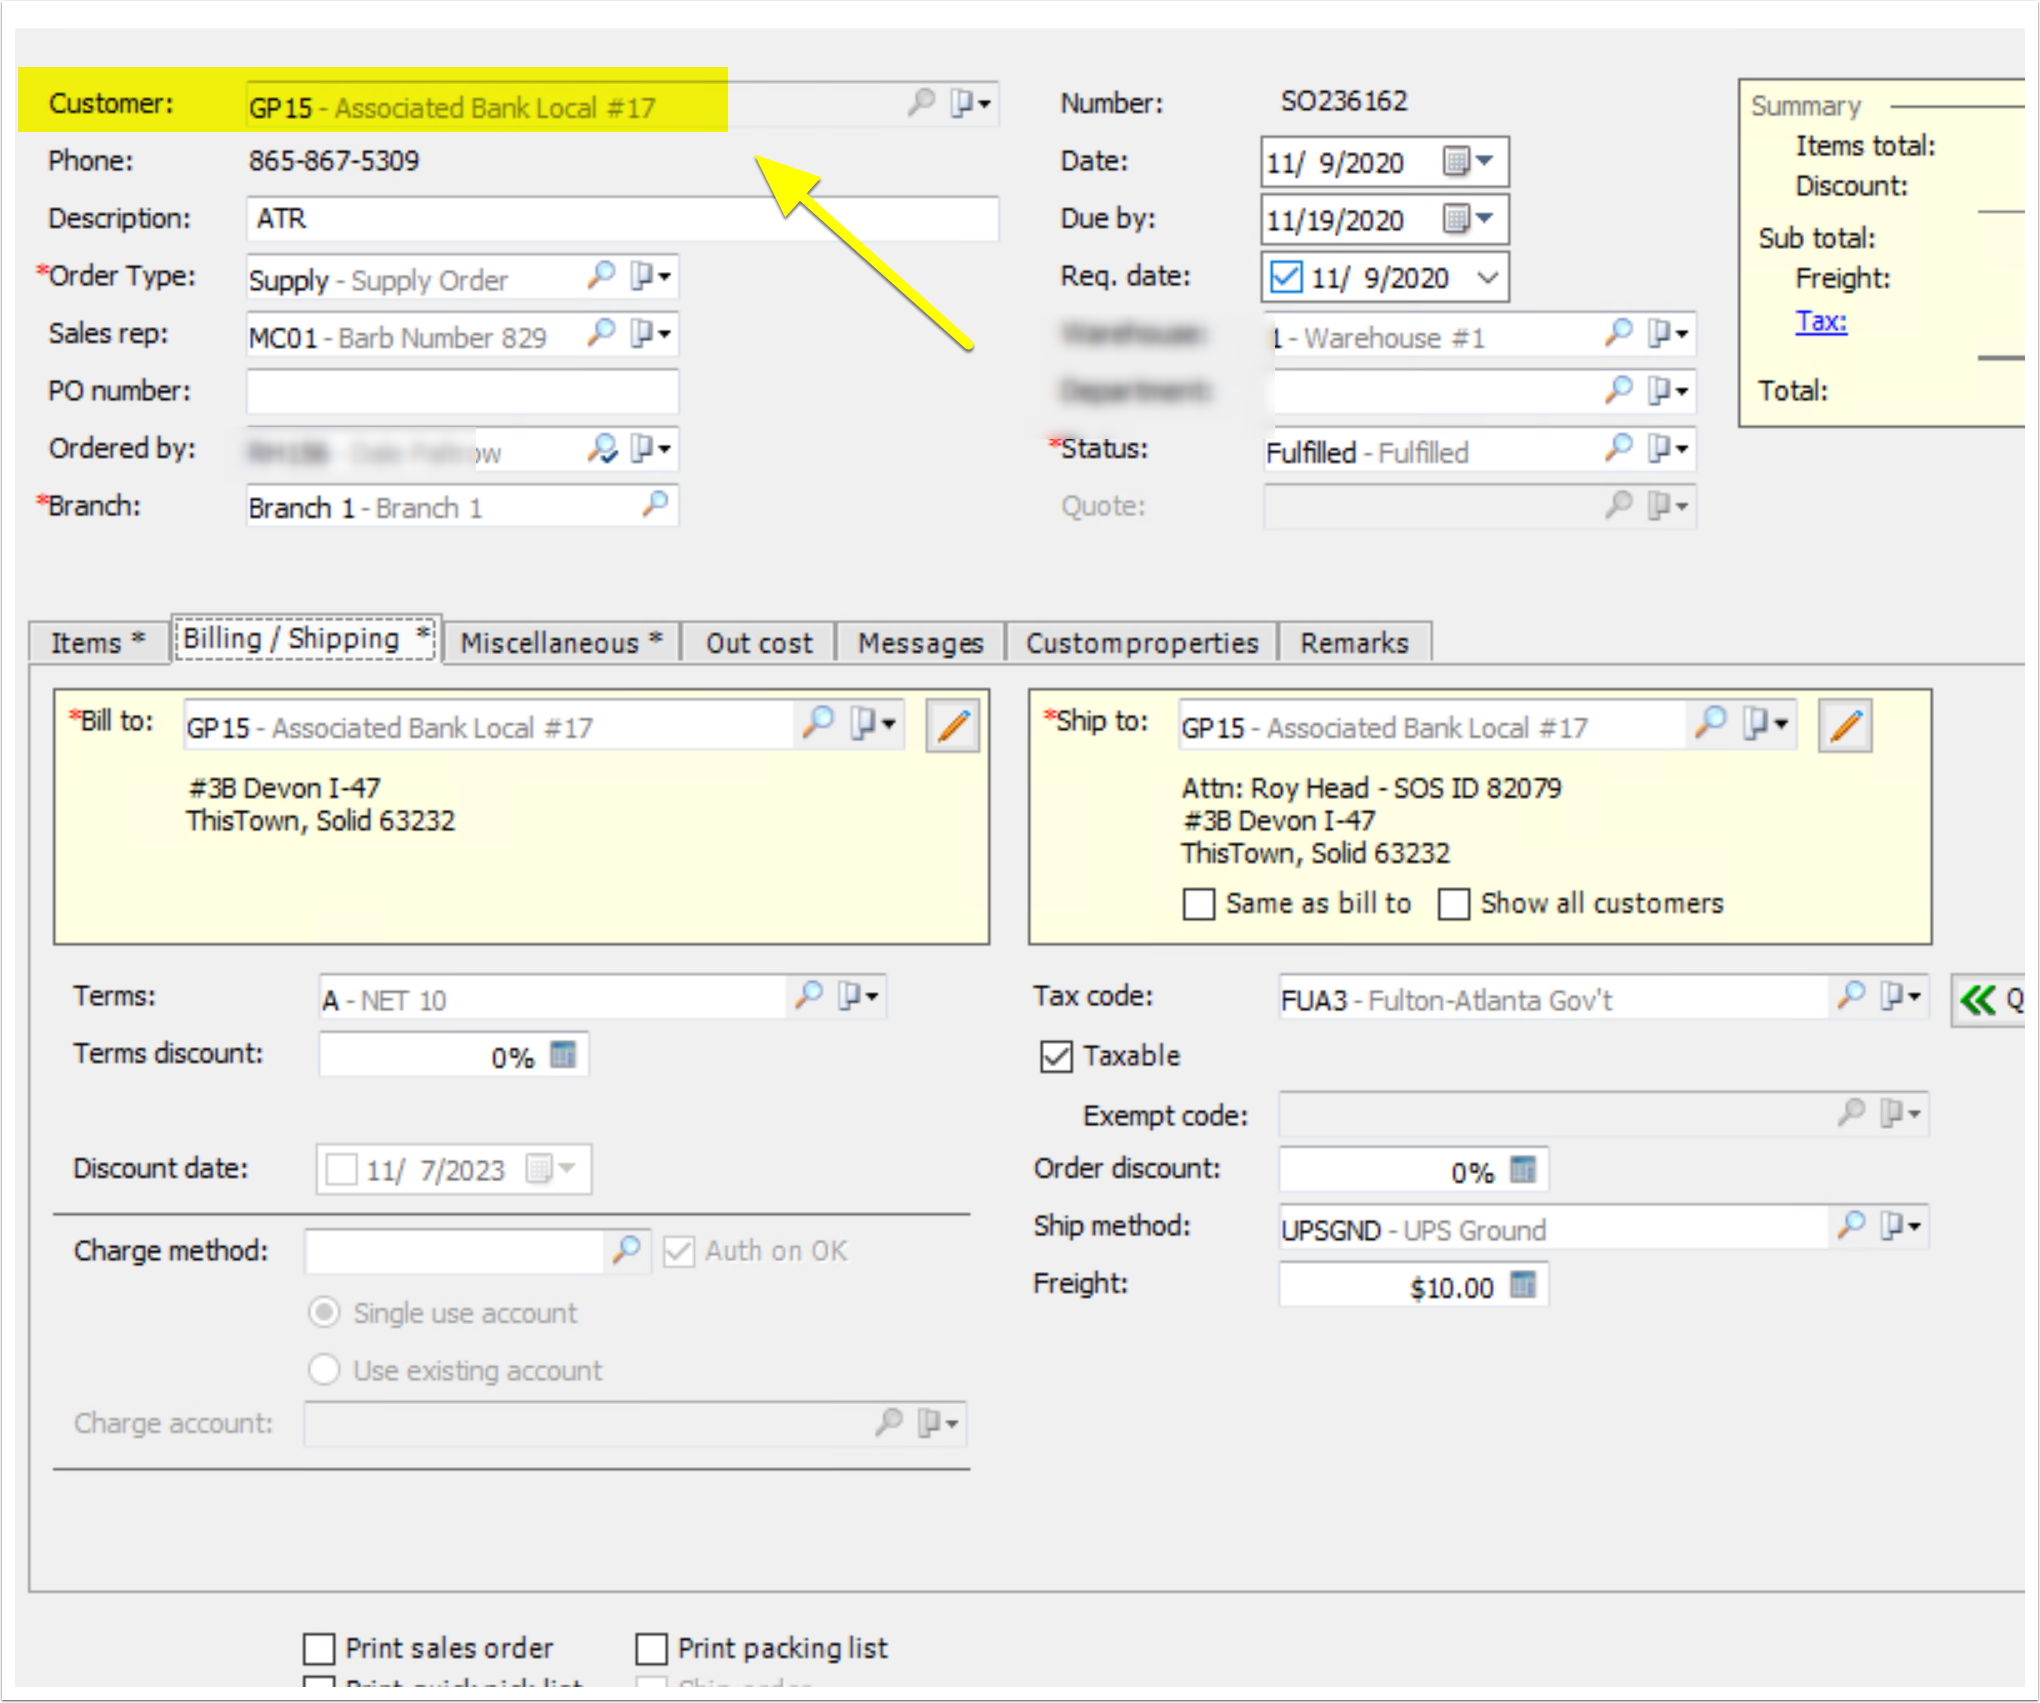Open the Out cost tab
This screenshot has height=1703, width=2040.
pos(759,642)
